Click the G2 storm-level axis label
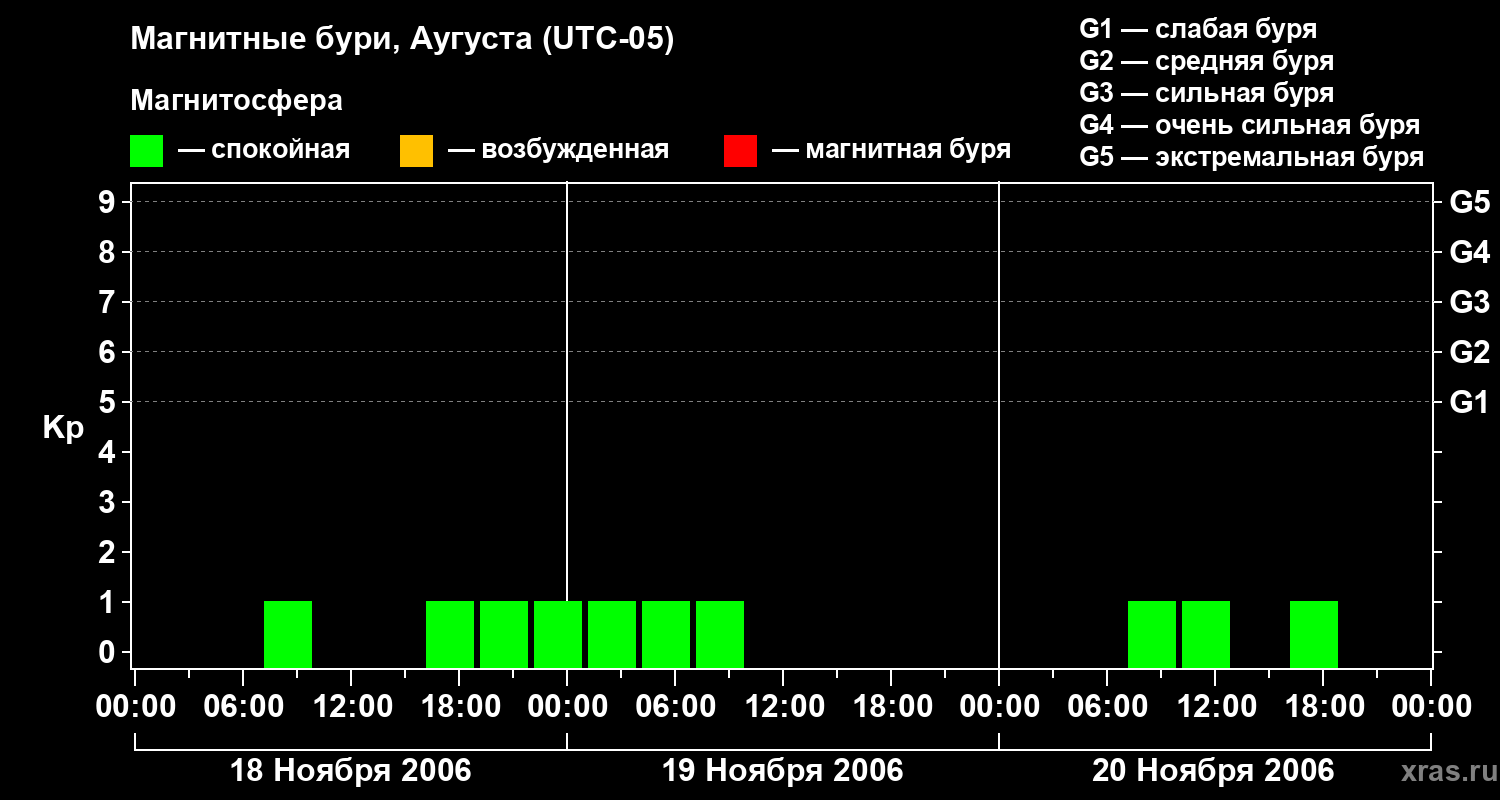This screenshot has height=800, width=1500. click(1469, 352)
